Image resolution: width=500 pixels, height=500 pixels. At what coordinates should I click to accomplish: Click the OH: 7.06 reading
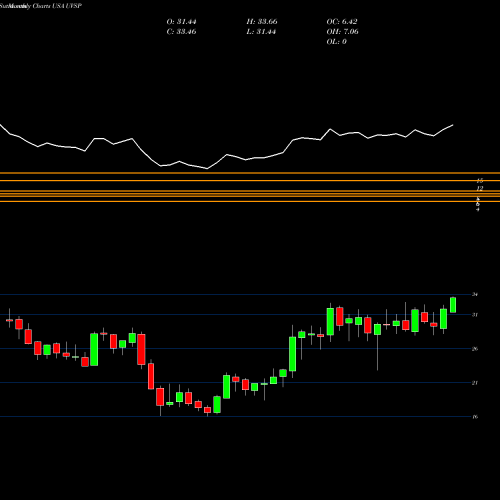342,32
